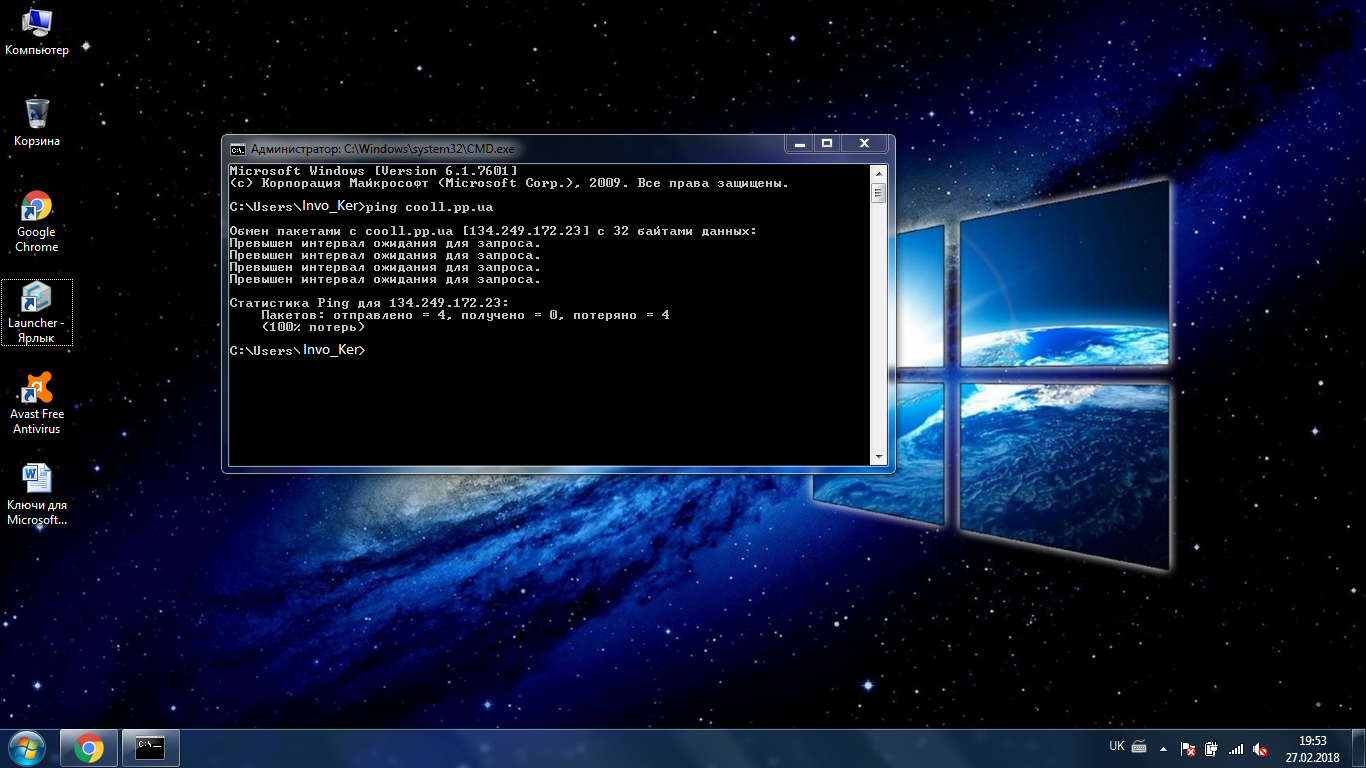Click the Show Desktop strip
This screenshot has width=1366, height=768.
point(1360,748)
